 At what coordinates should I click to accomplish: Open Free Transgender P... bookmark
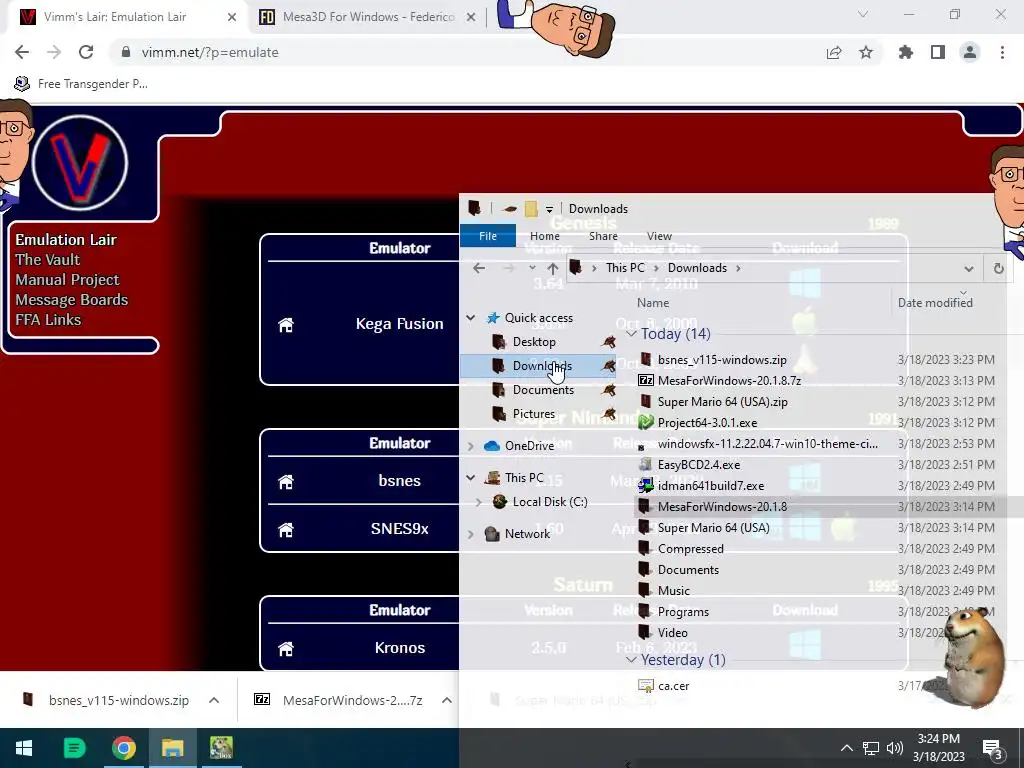81,84
